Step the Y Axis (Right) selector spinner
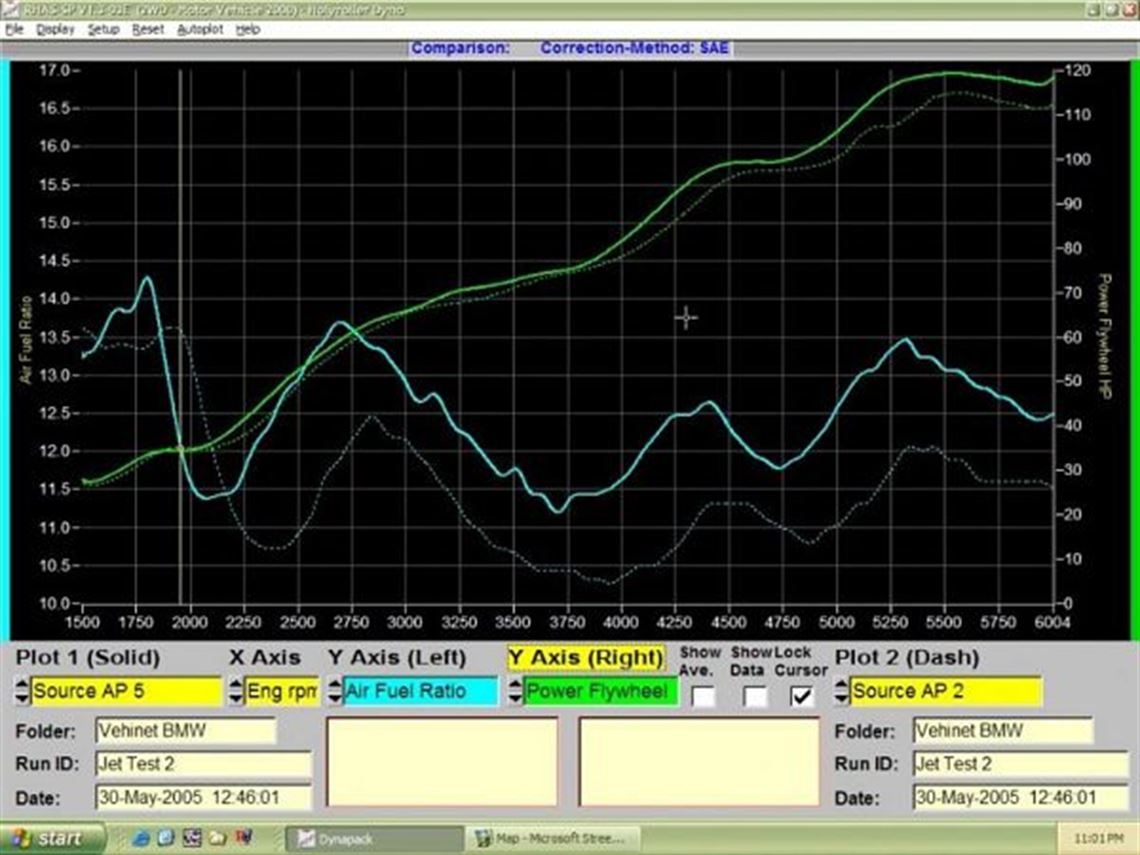This screenshot has width=1140, height=855. [x=515, y=691]
